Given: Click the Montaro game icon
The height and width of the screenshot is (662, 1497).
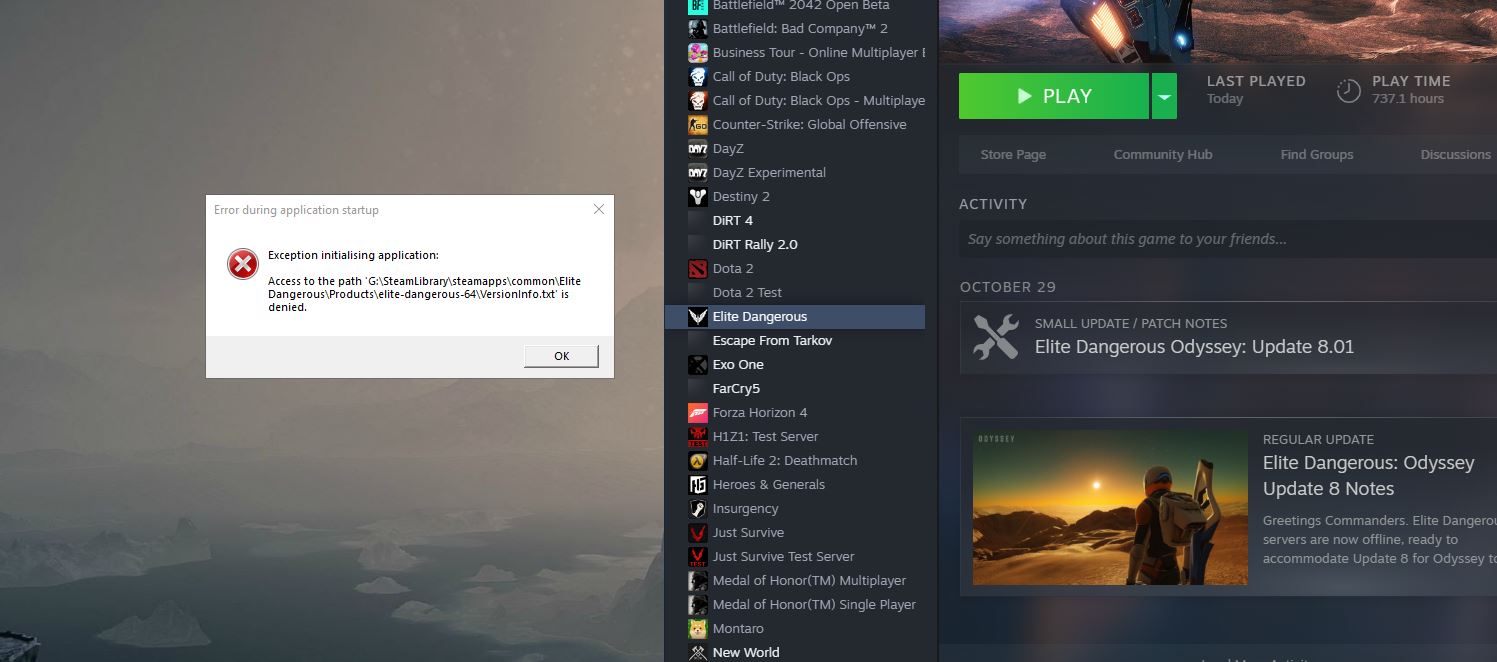Looking at the screenshot, I should pyautogui.click(x=698, y=628).
